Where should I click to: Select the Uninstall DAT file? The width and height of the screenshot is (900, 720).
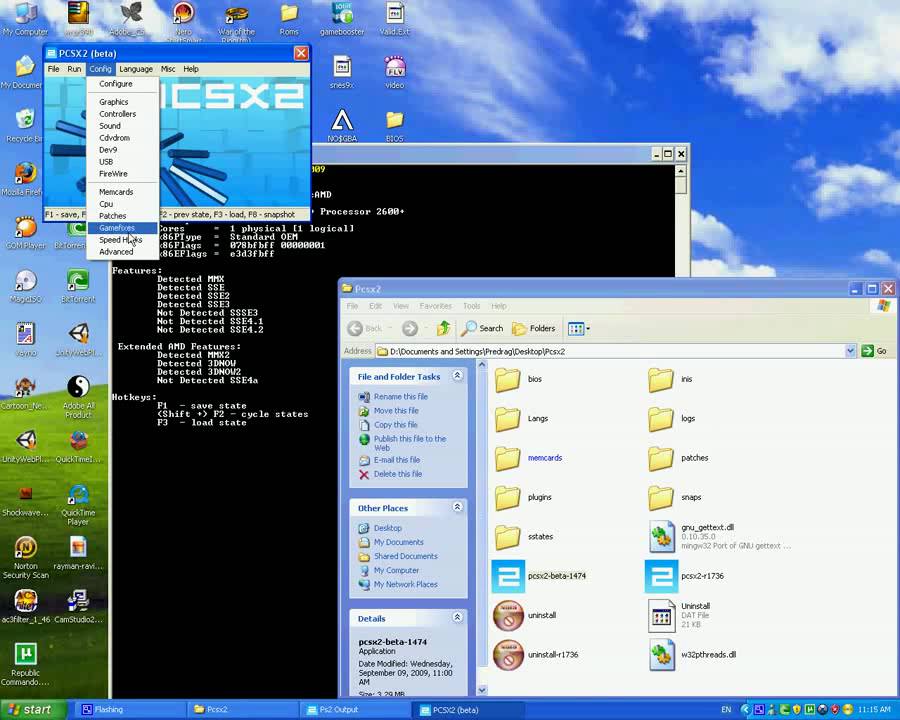click(661, 616)
